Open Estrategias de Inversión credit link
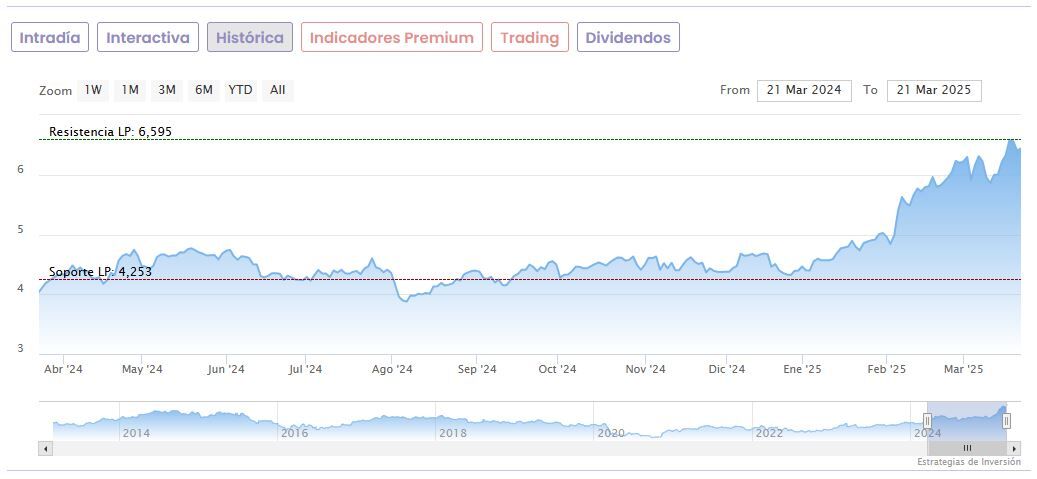Viewport: 1037px width, 479px height. (x=968, y=462)
